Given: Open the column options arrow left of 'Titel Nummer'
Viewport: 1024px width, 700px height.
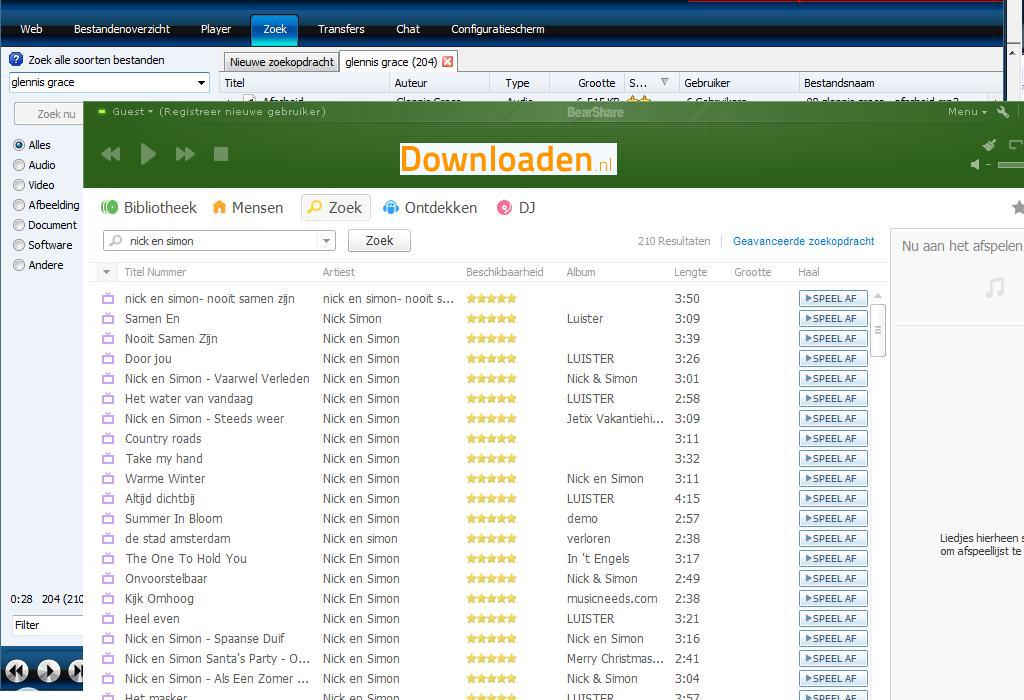Looking at the screenshot, I should [x=106, y=272].
